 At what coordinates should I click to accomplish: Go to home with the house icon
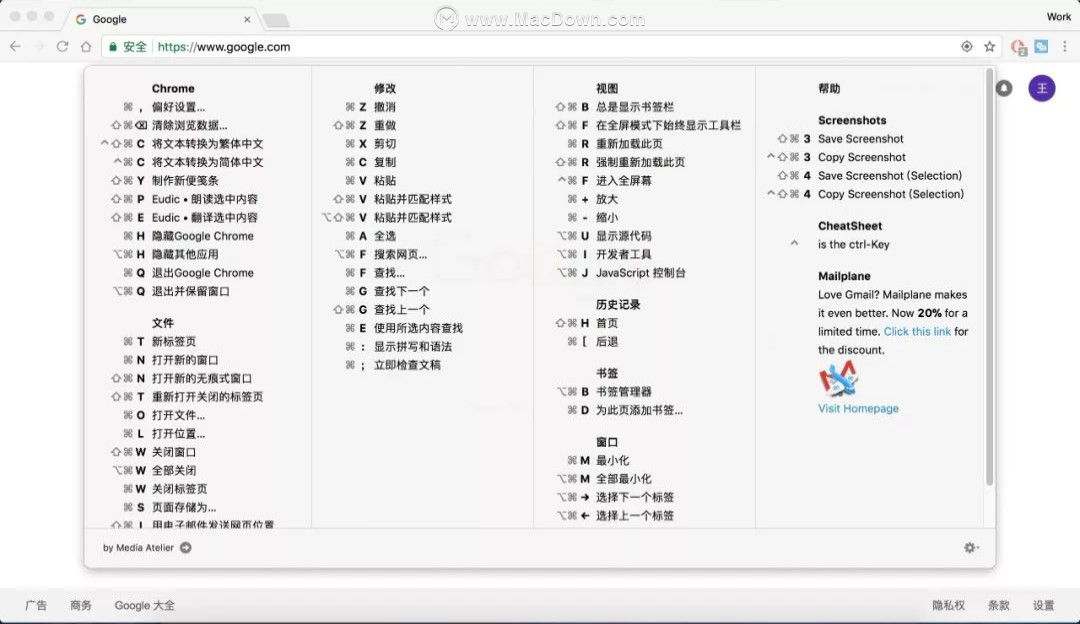[x=85, y=47]
